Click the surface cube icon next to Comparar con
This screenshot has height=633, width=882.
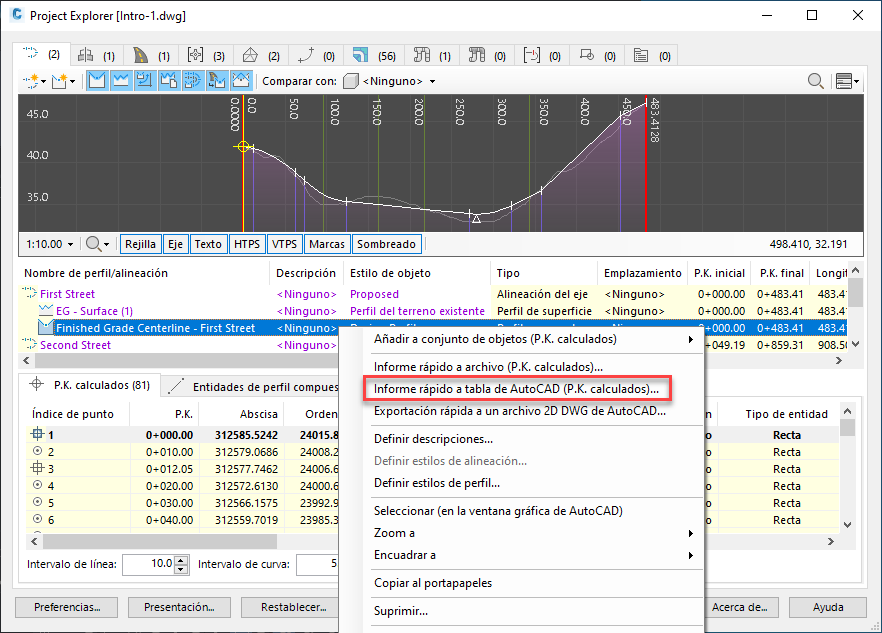[x=350, y=81]
